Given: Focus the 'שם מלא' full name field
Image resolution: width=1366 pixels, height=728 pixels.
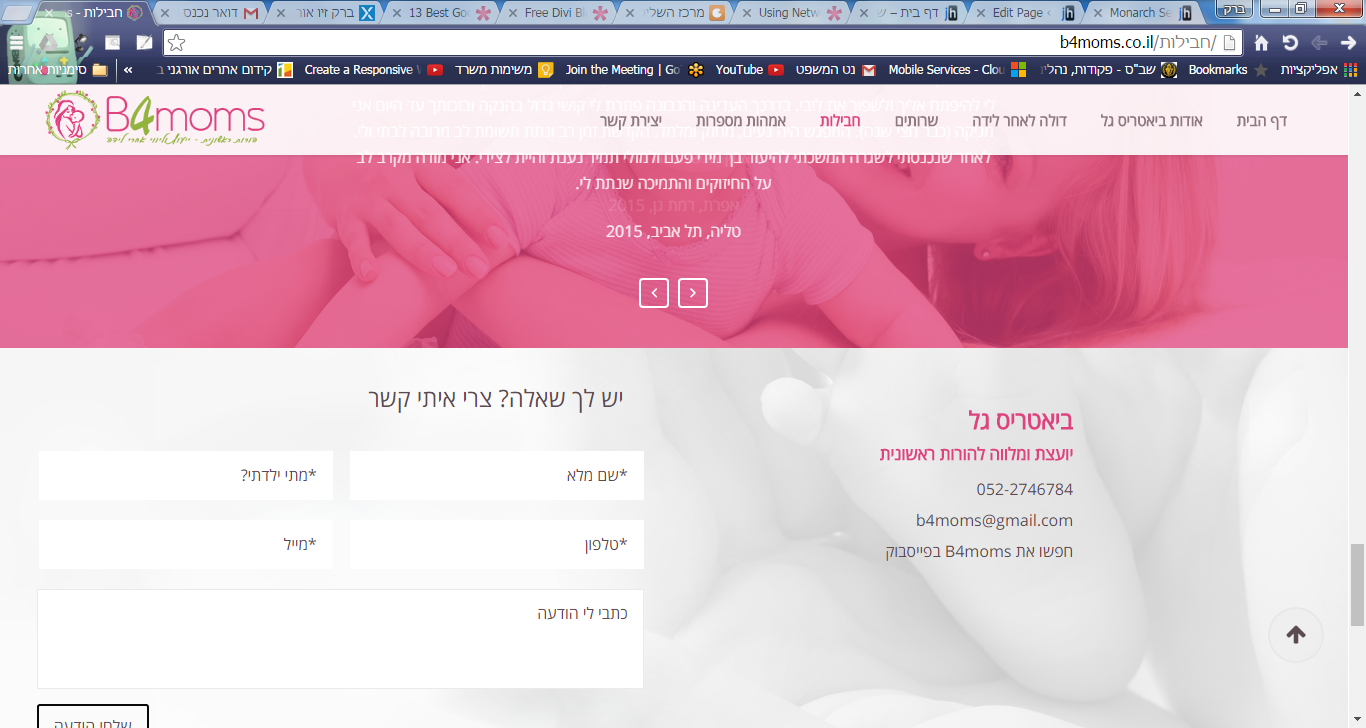Looking at the screenshot, I should 497,475.
